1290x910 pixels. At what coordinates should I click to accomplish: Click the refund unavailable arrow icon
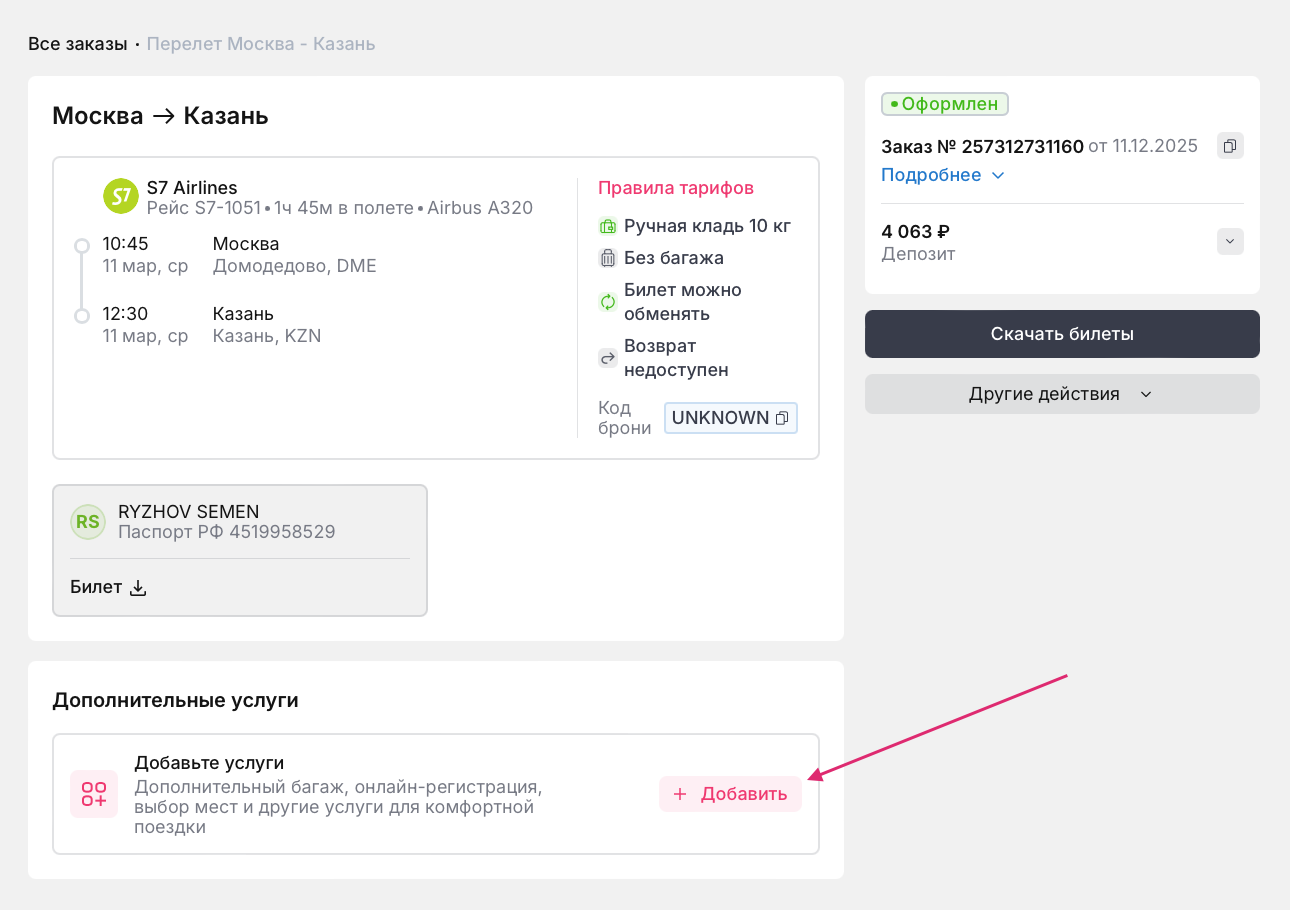point(607,358)
